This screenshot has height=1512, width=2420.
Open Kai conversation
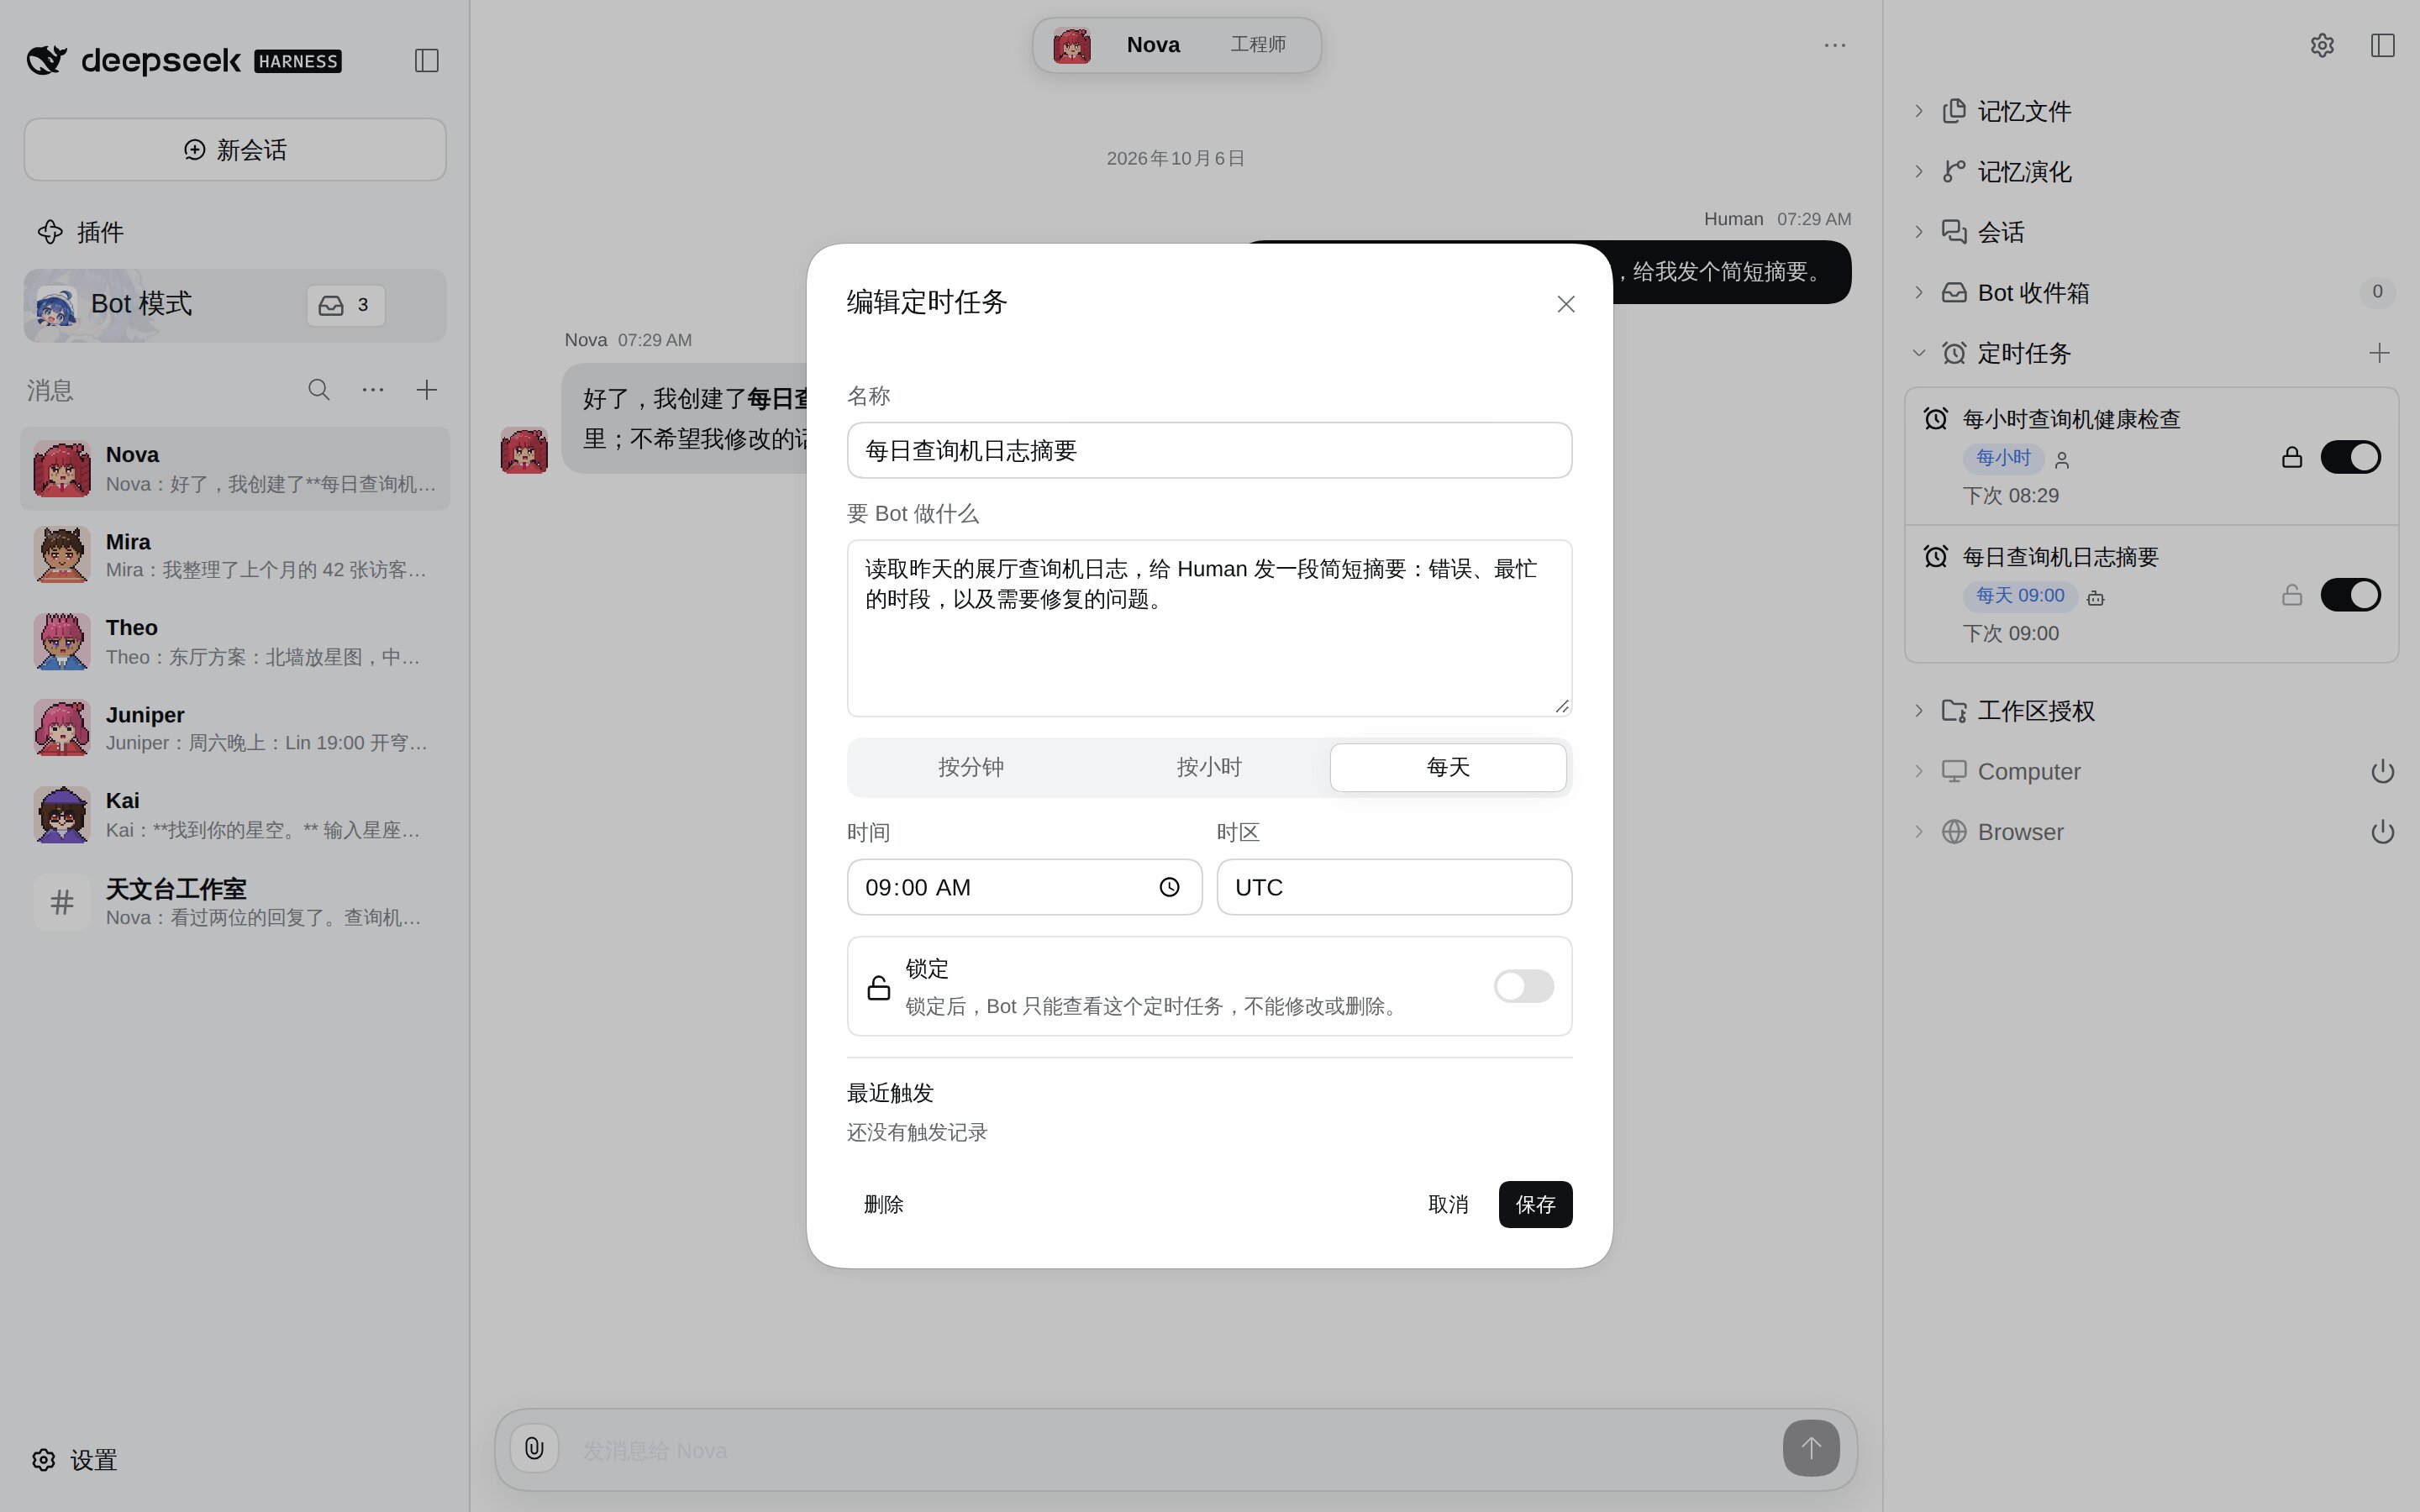pos(235,815)
